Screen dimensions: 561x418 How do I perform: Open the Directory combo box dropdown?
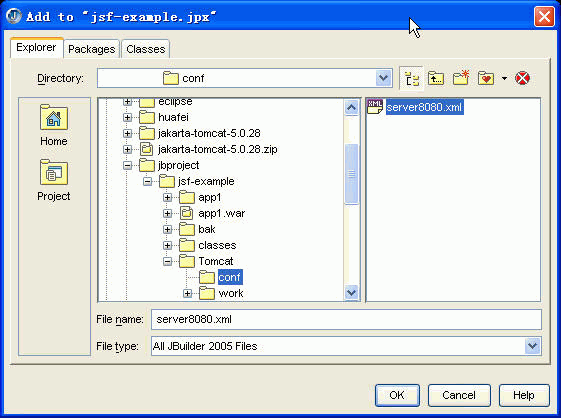click(x=383, y=78)
